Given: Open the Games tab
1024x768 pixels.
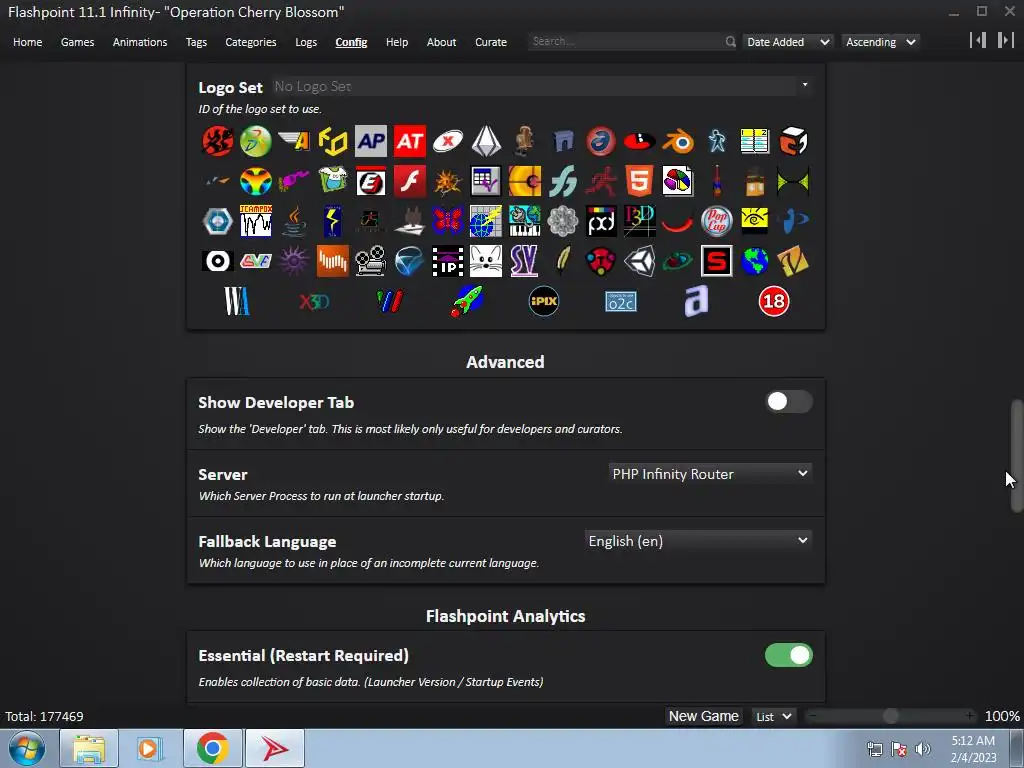Looking at the screenshot, I should click(78, 42).
